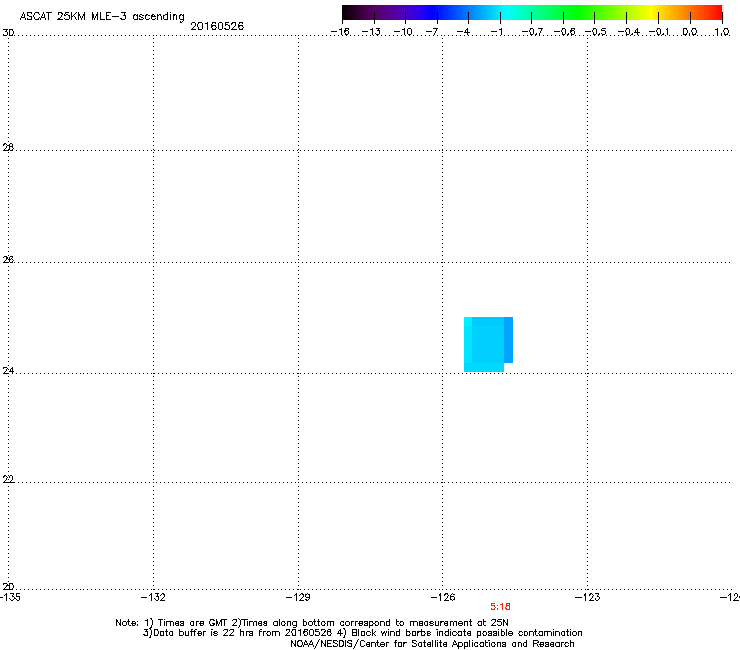The height and width of the screenshot is (650, 740).
Task: Click color scale label "-7"
Action: point(432,32)
